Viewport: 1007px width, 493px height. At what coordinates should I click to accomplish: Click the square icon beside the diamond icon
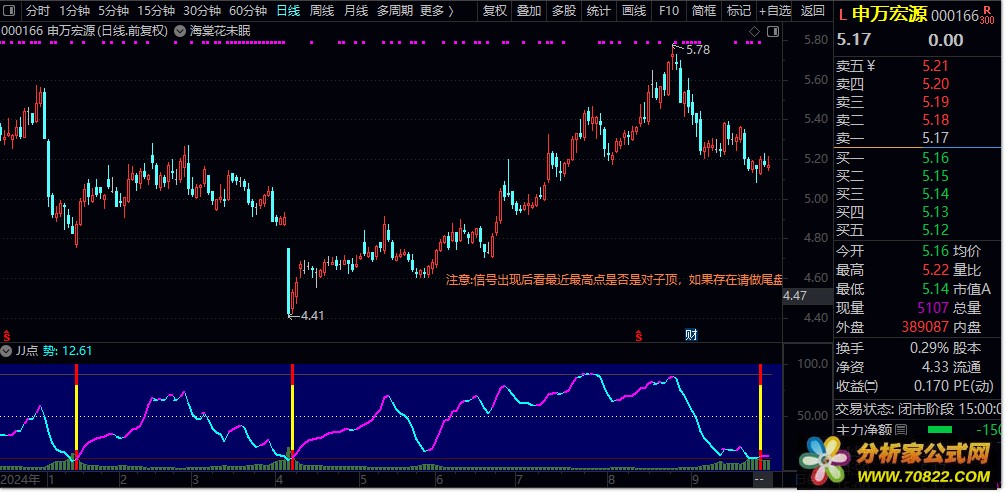click(770, 32)
